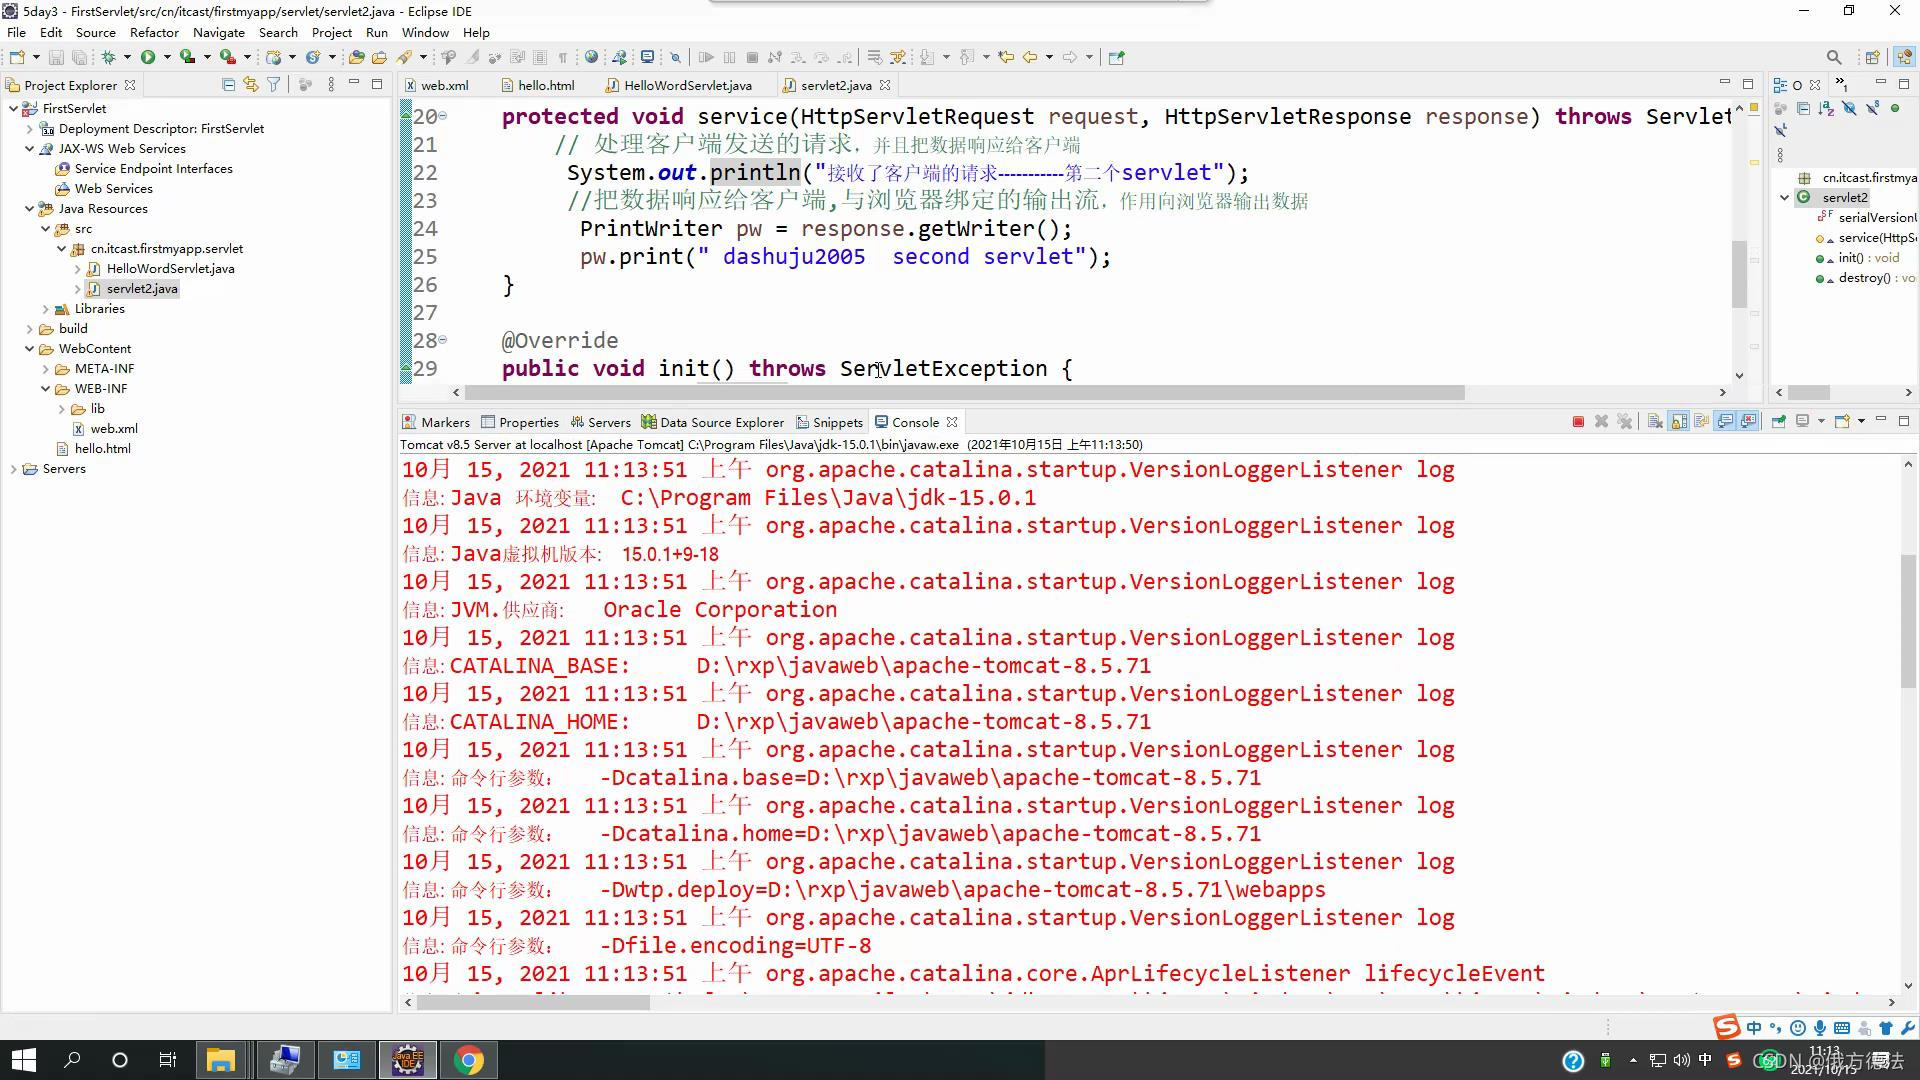Switch to the web.xml editor tab
The width and height of the screenshot is (1920, 1080).
[436, 85]
